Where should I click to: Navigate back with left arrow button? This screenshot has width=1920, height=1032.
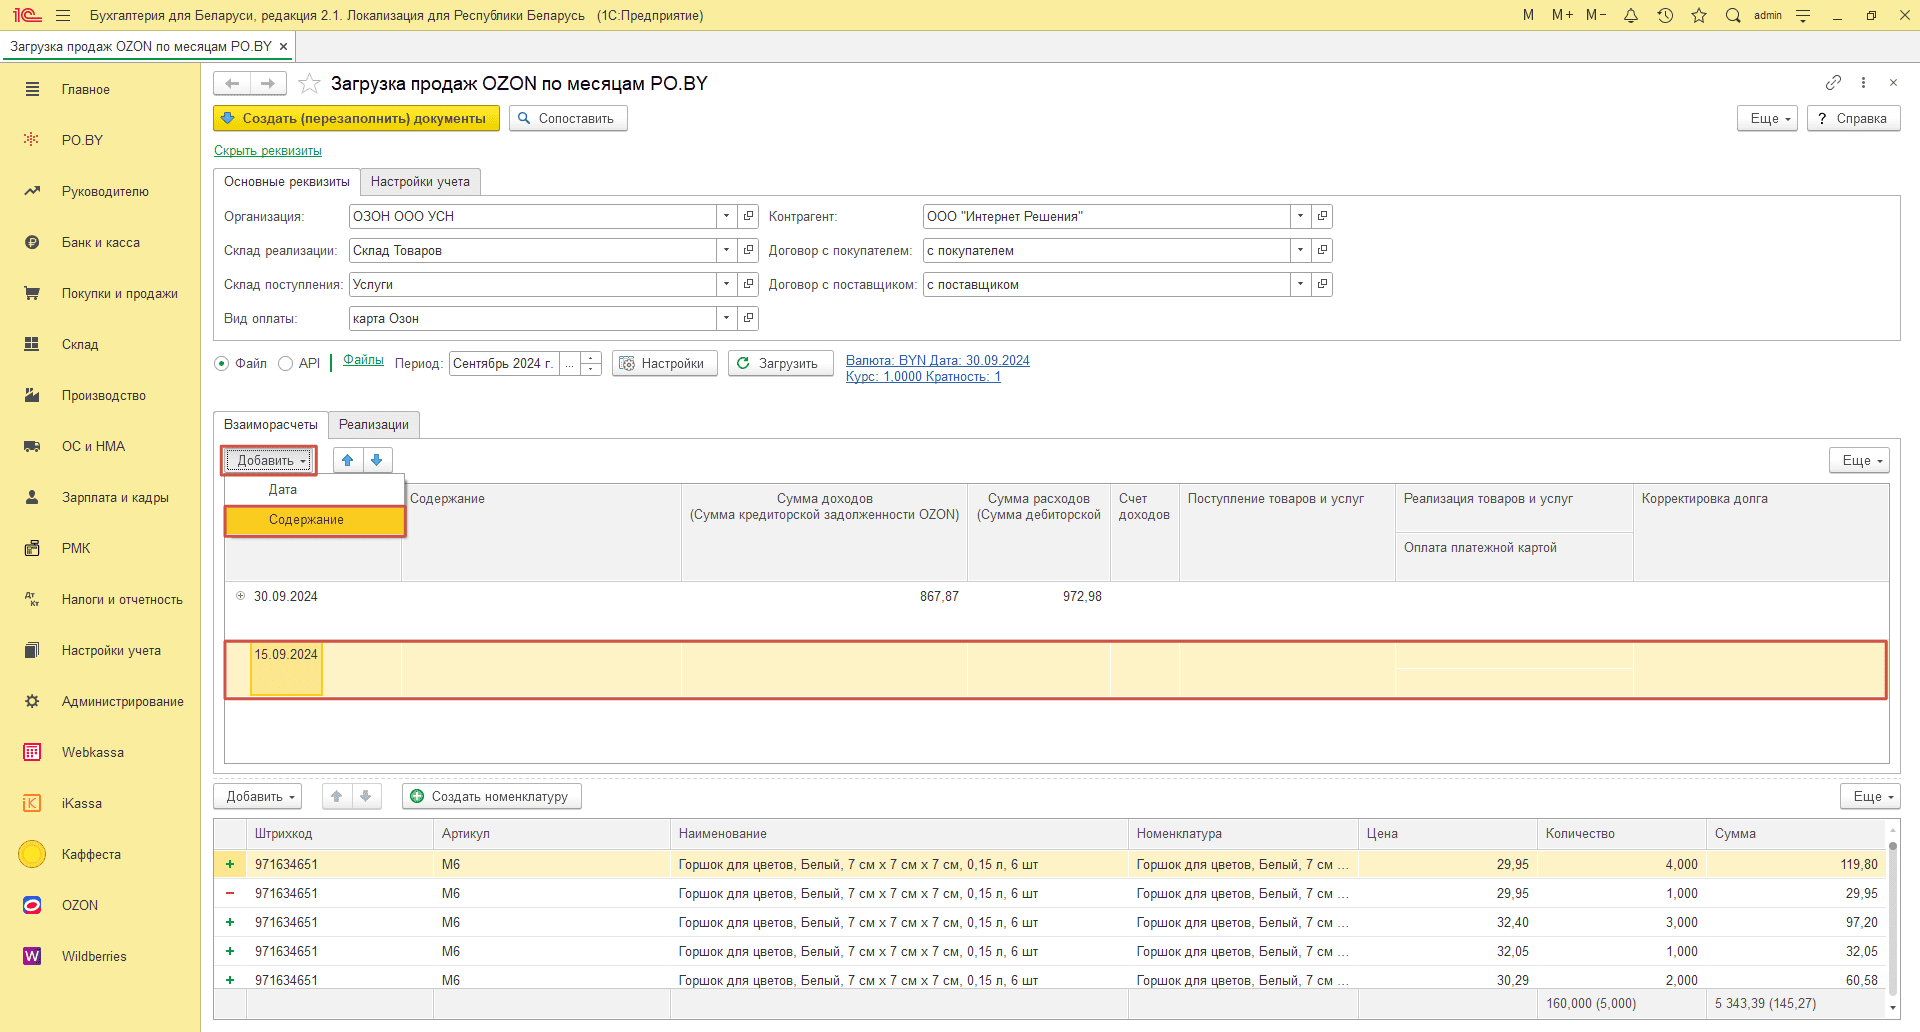point(232,83)
